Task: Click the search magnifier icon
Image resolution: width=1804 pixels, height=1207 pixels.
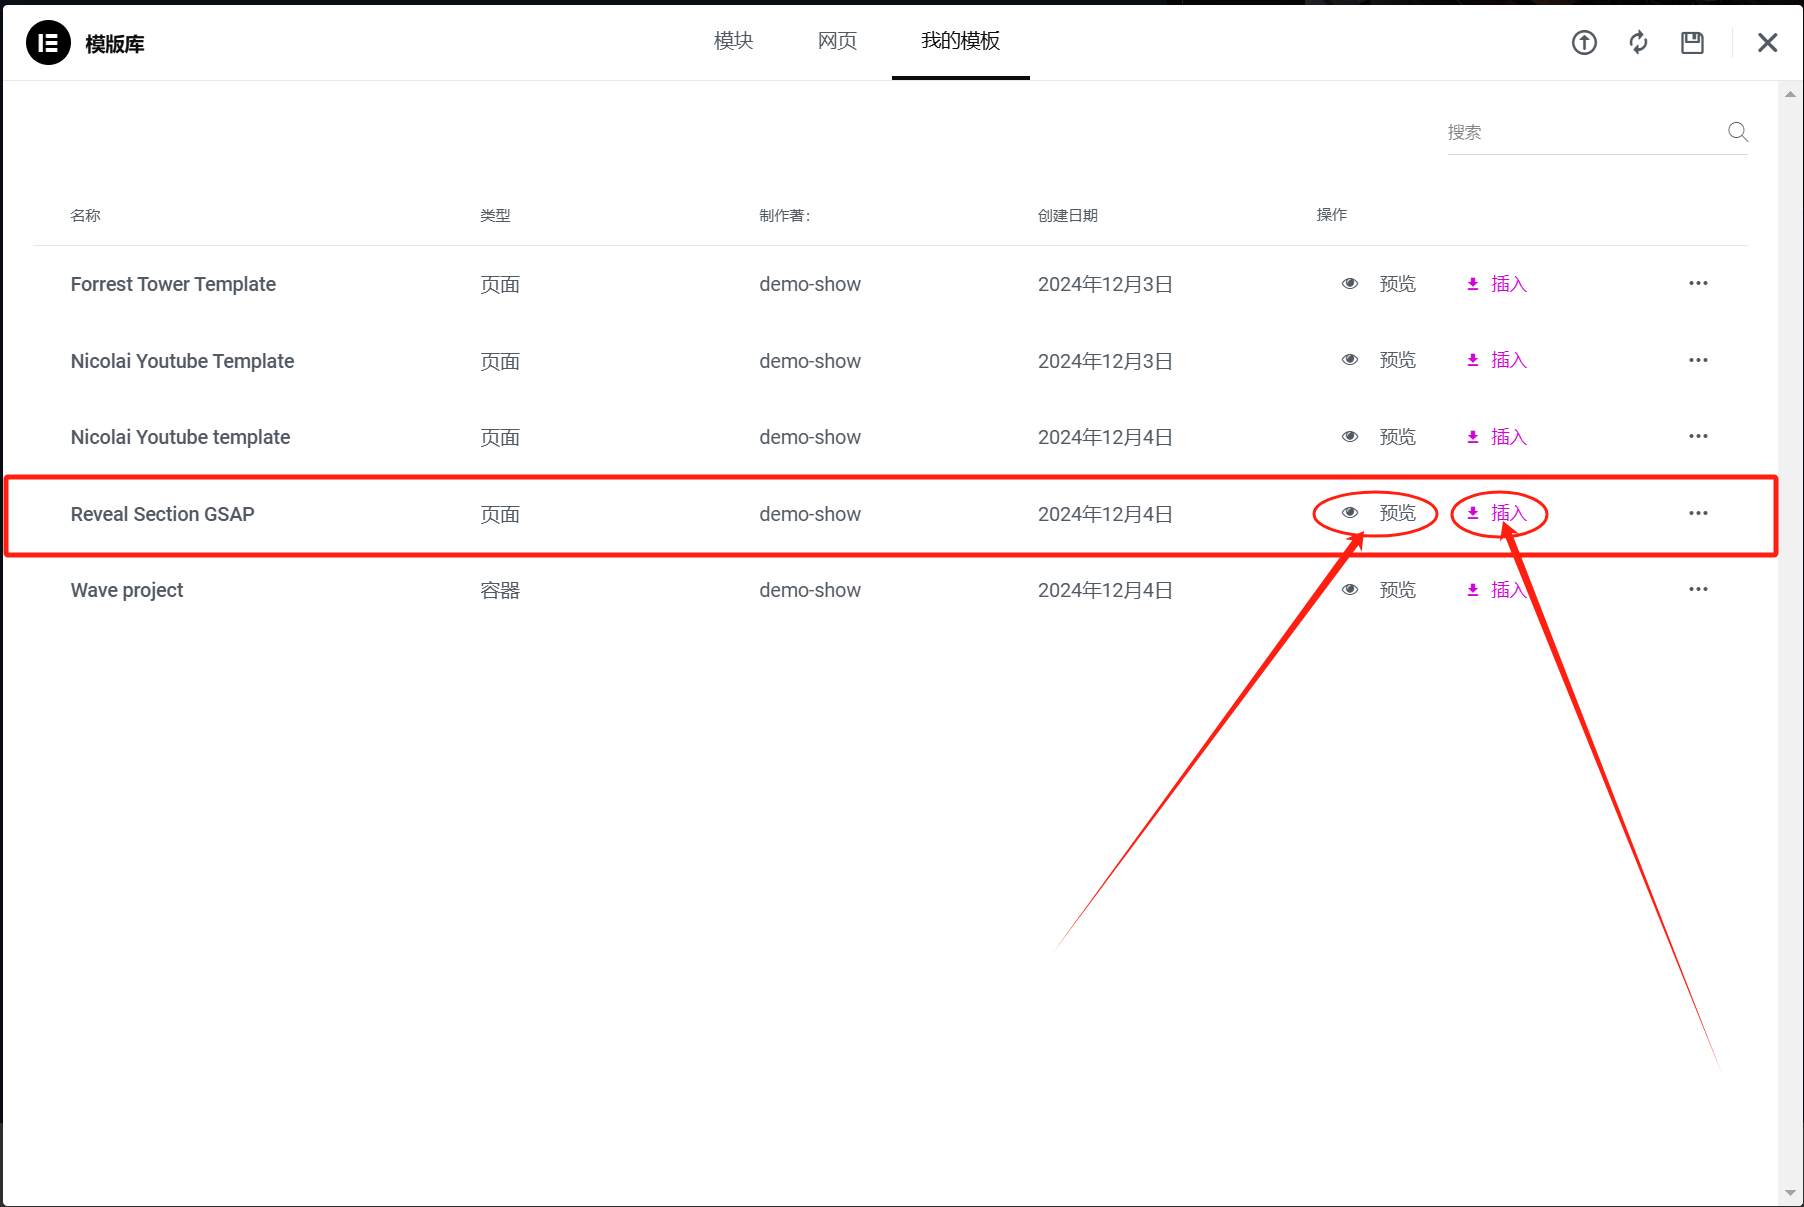Action: [1737, 131]
